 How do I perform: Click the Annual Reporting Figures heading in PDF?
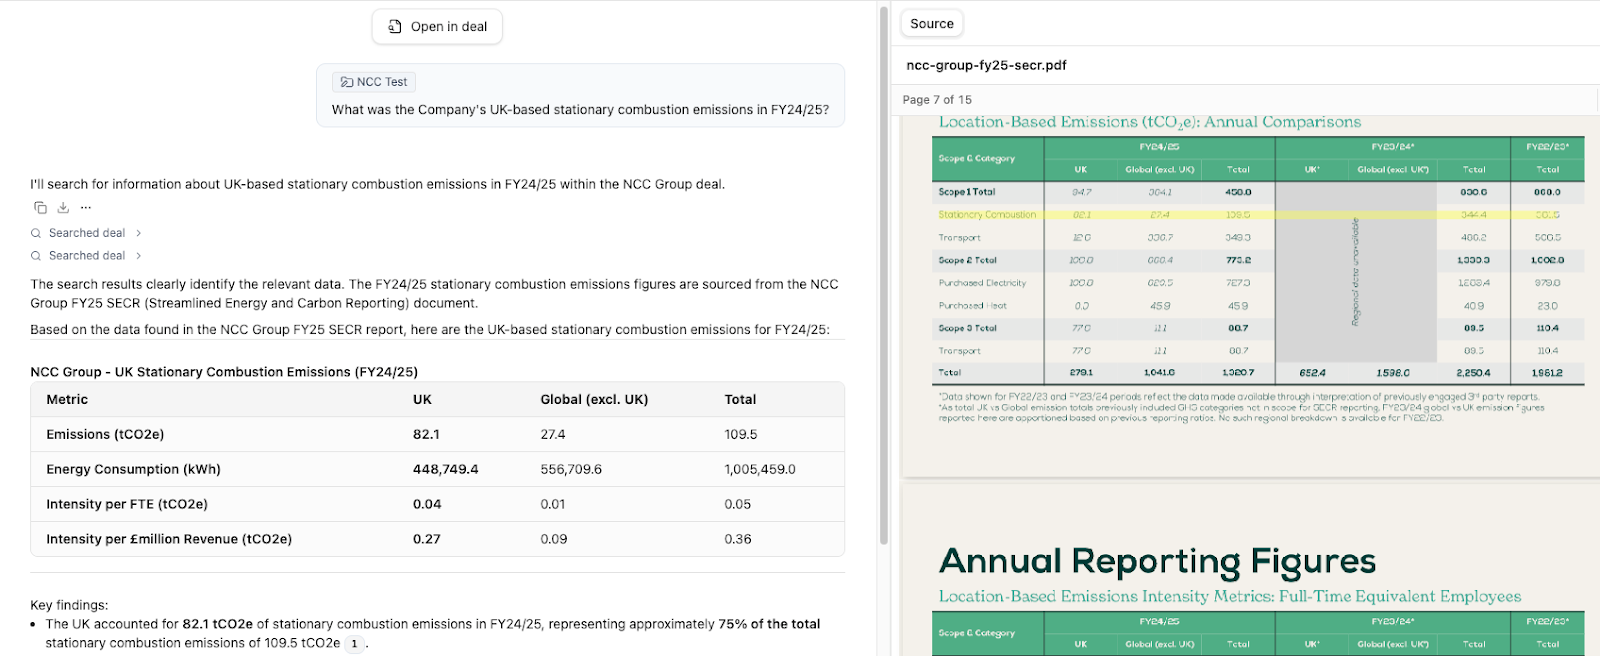(1157, 561)
